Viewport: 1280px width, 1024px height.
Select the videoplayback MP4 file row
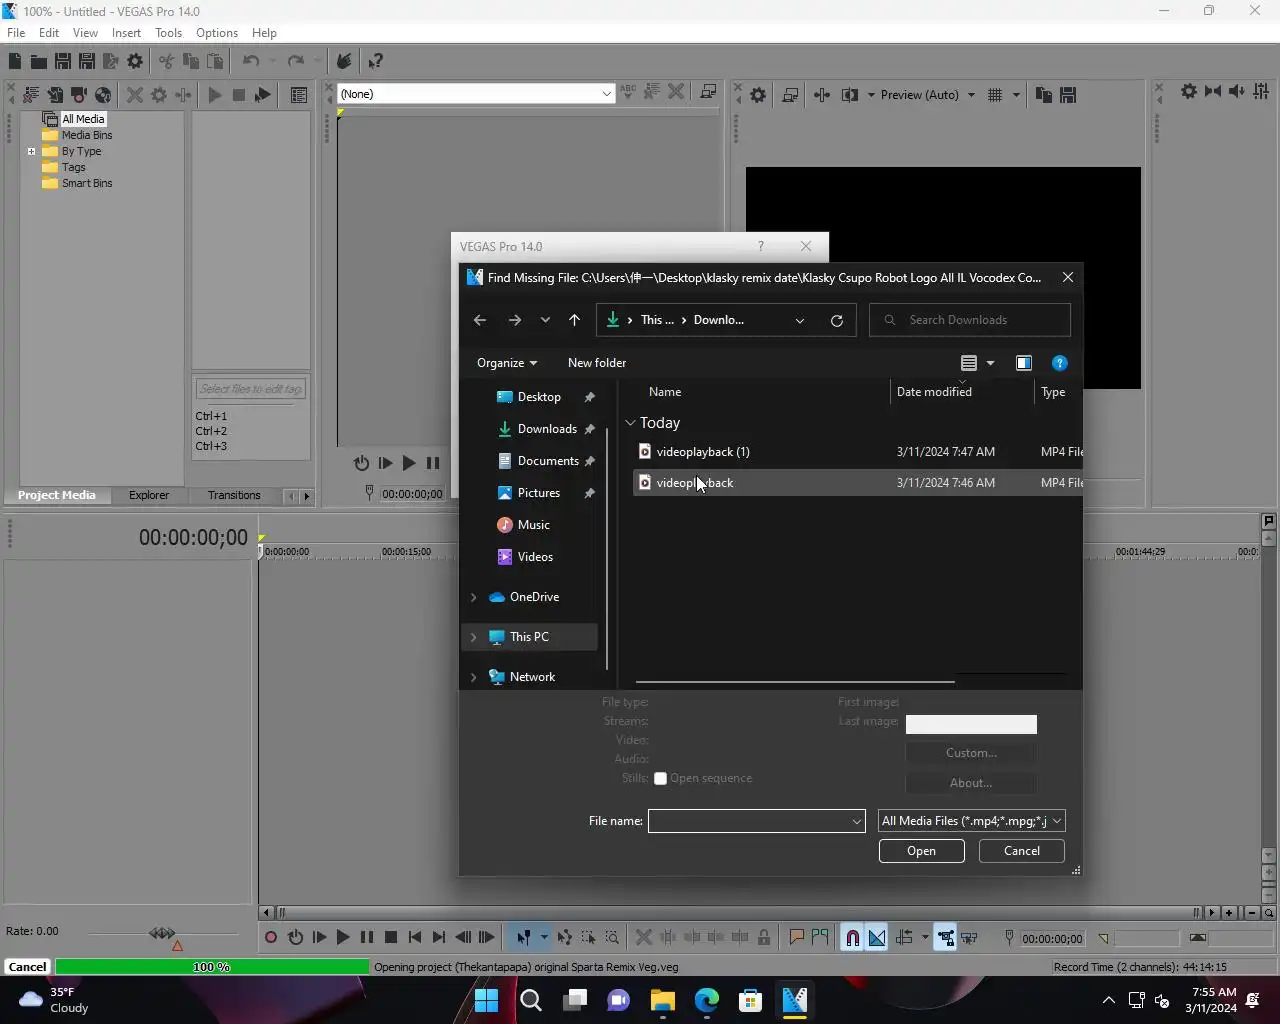point(858,483)
